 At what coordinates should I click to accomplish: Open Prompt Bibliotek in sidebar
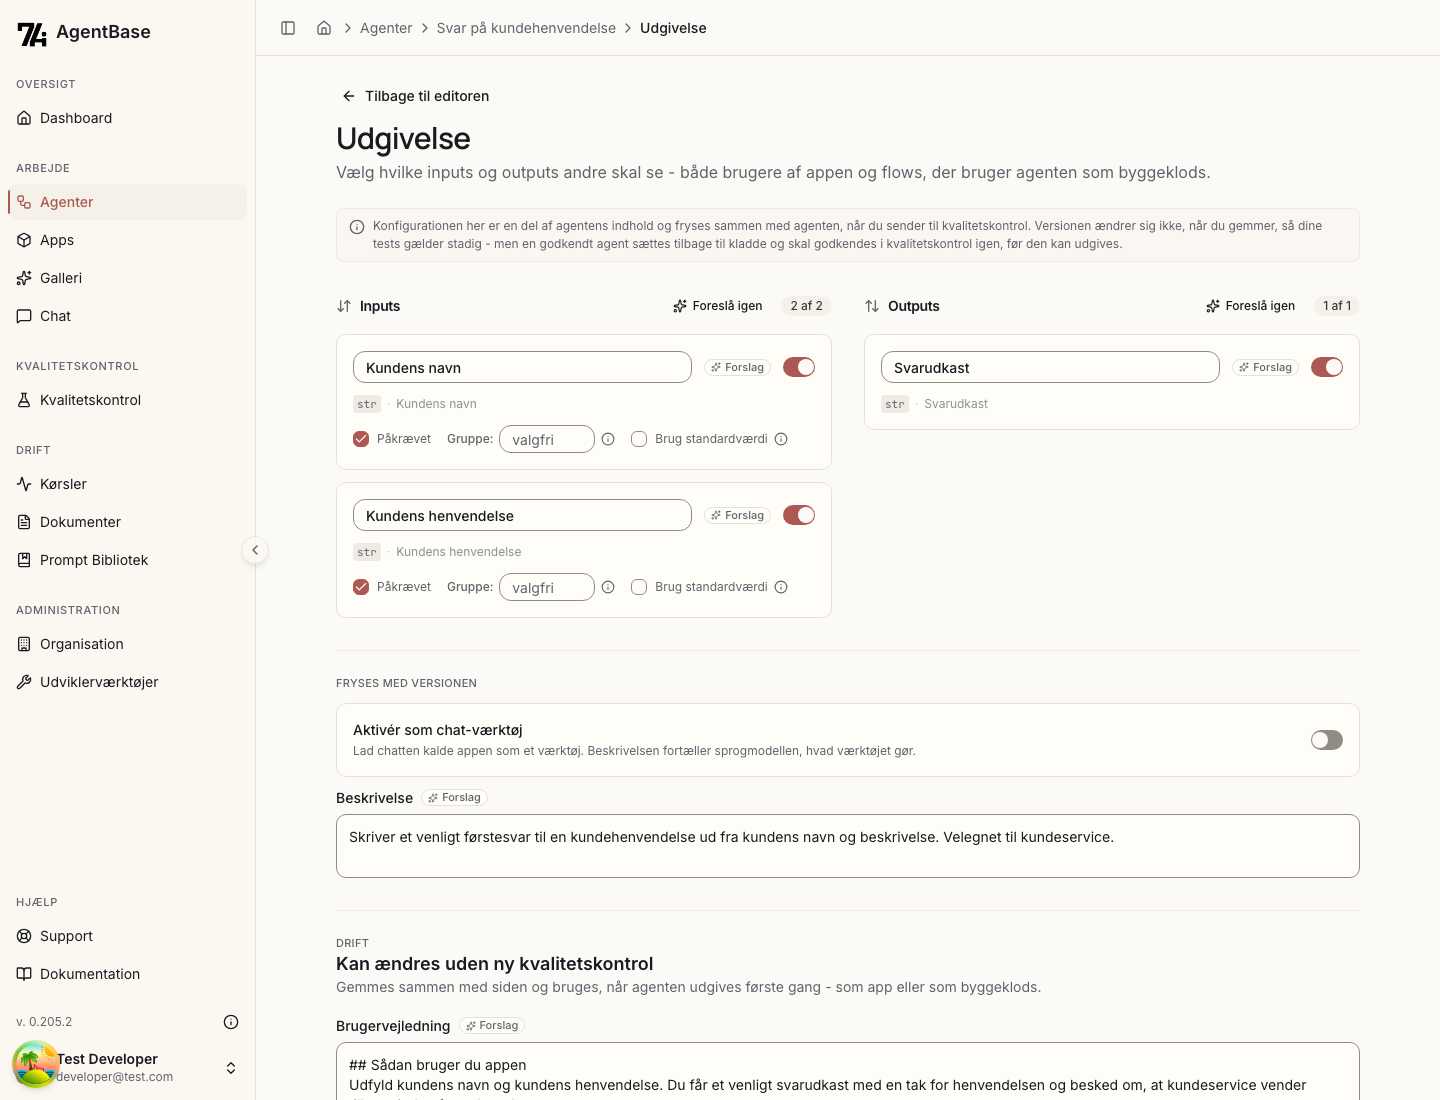pos(127,560)
